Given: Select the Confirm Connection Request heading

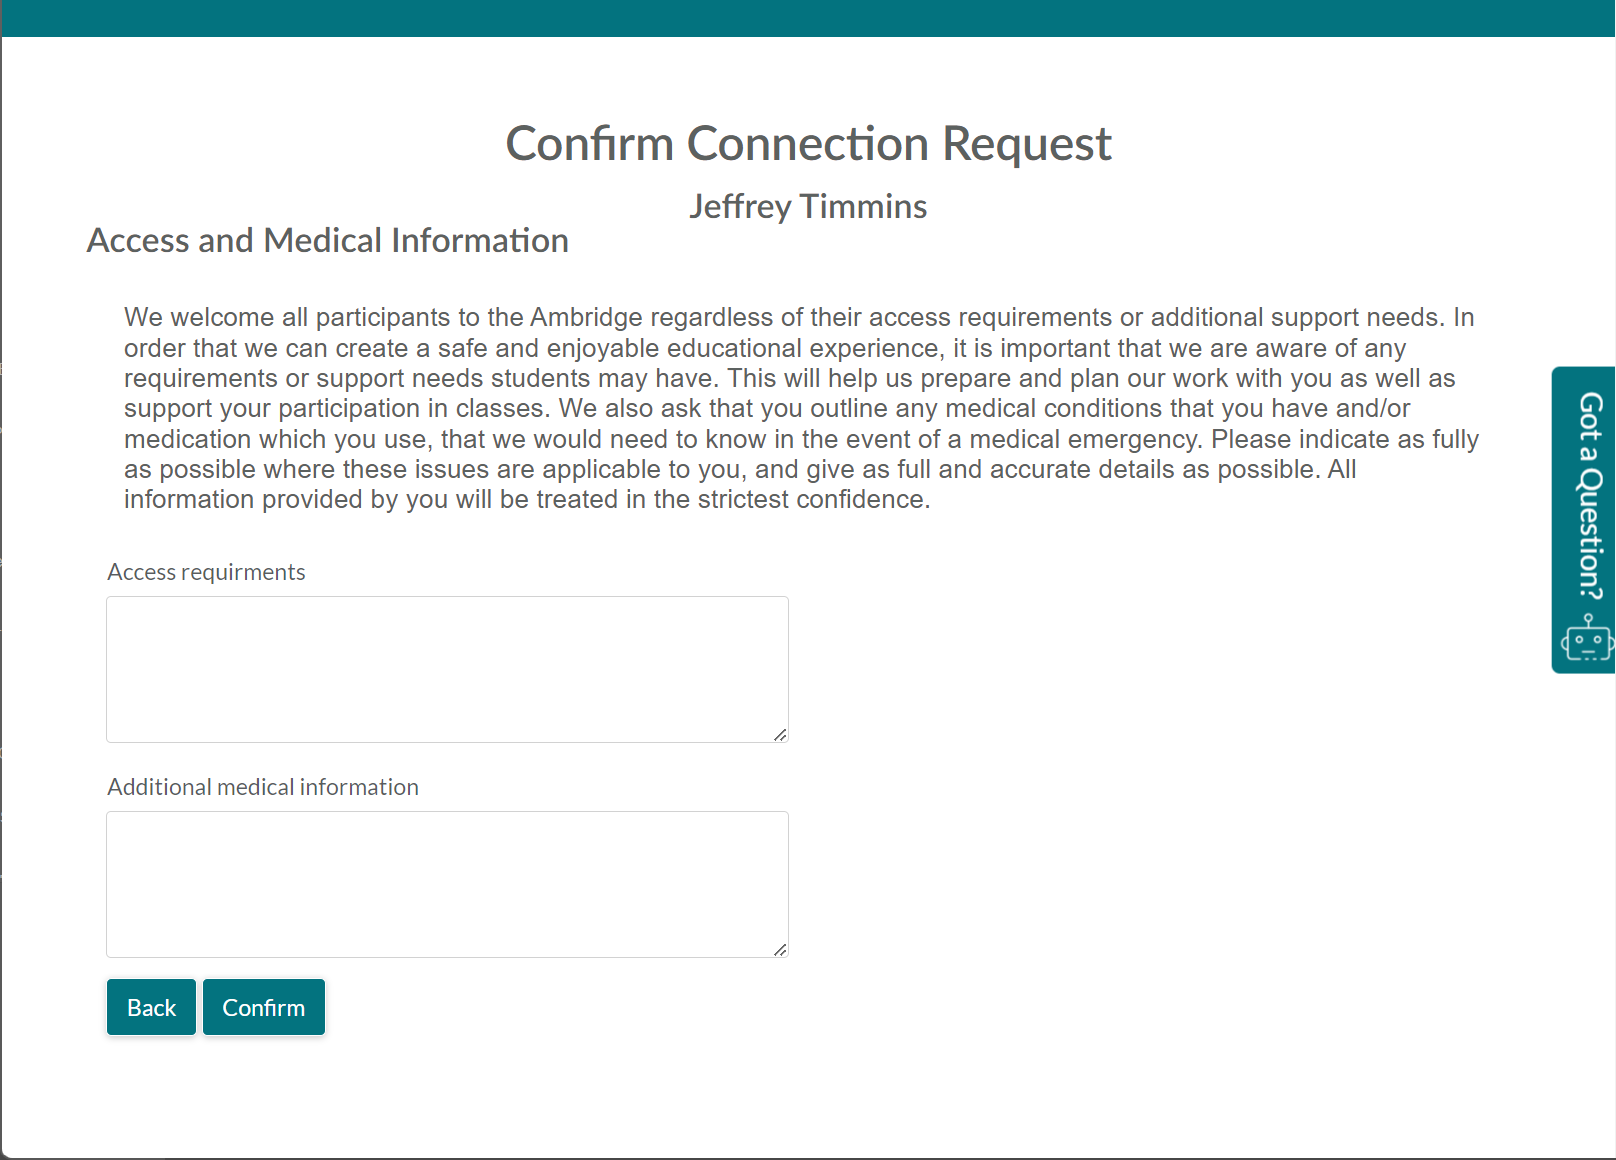Looking at the screenshot, I should (808, 143).
